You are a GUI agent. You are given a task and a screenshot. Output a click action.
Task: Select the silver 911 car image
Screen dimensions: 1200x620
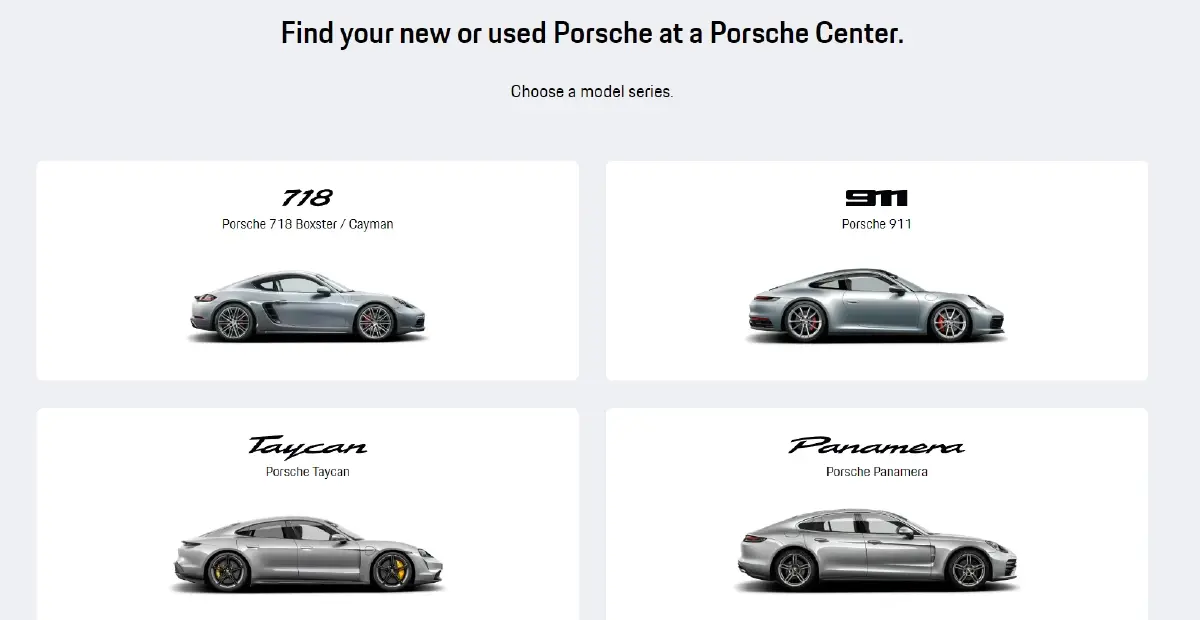coord(878,305)
